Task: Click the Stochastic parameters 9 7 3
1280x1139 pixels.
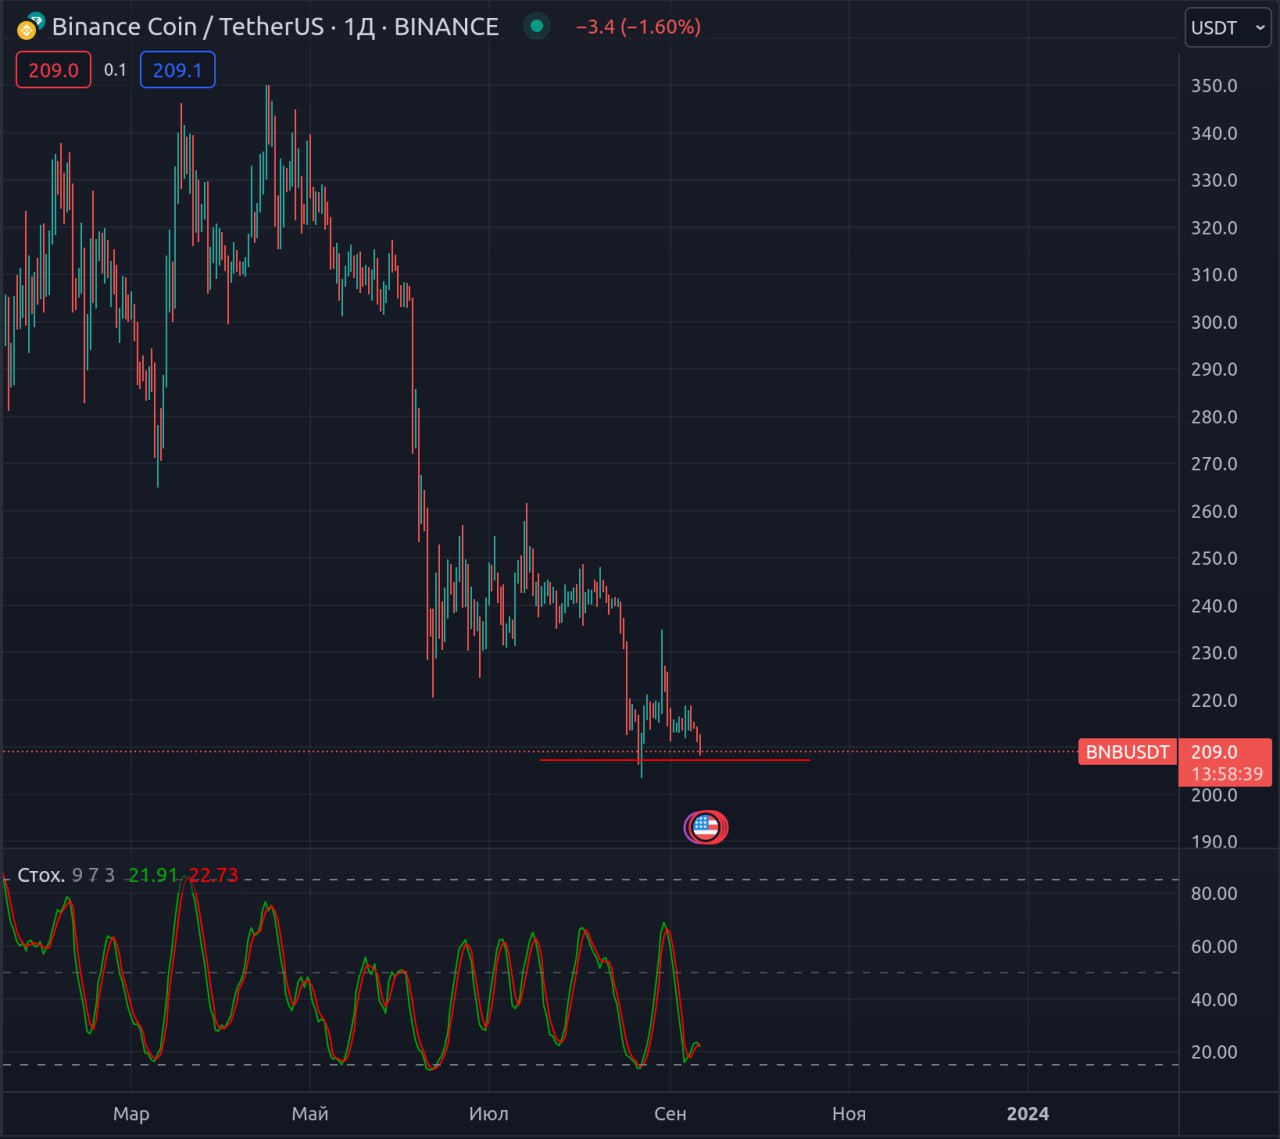Action: point(93,875)
